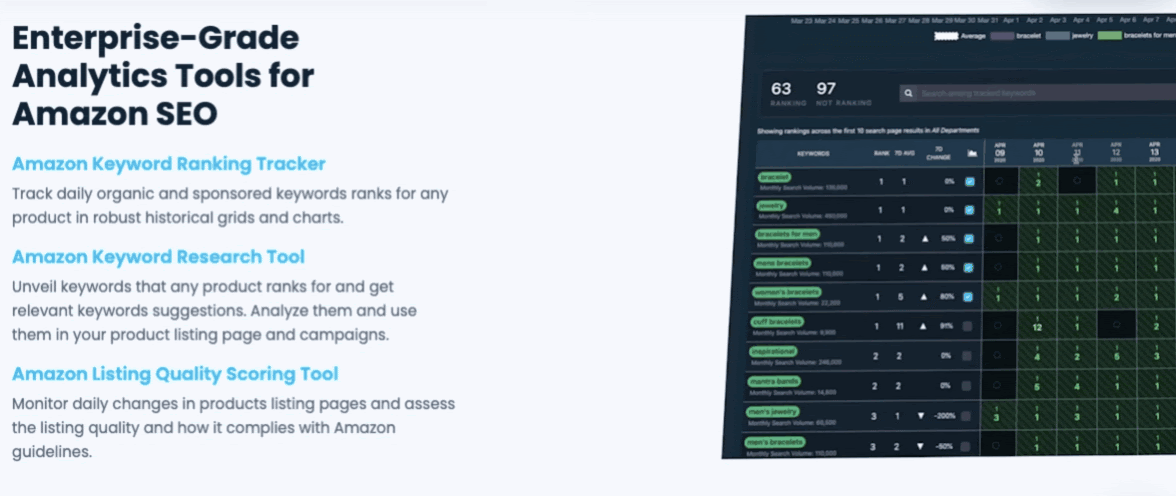Viewport: 1176px width, 496px height.
Task: Check the inspirational keyword checkbox
Action: click(x=966, y=355)
